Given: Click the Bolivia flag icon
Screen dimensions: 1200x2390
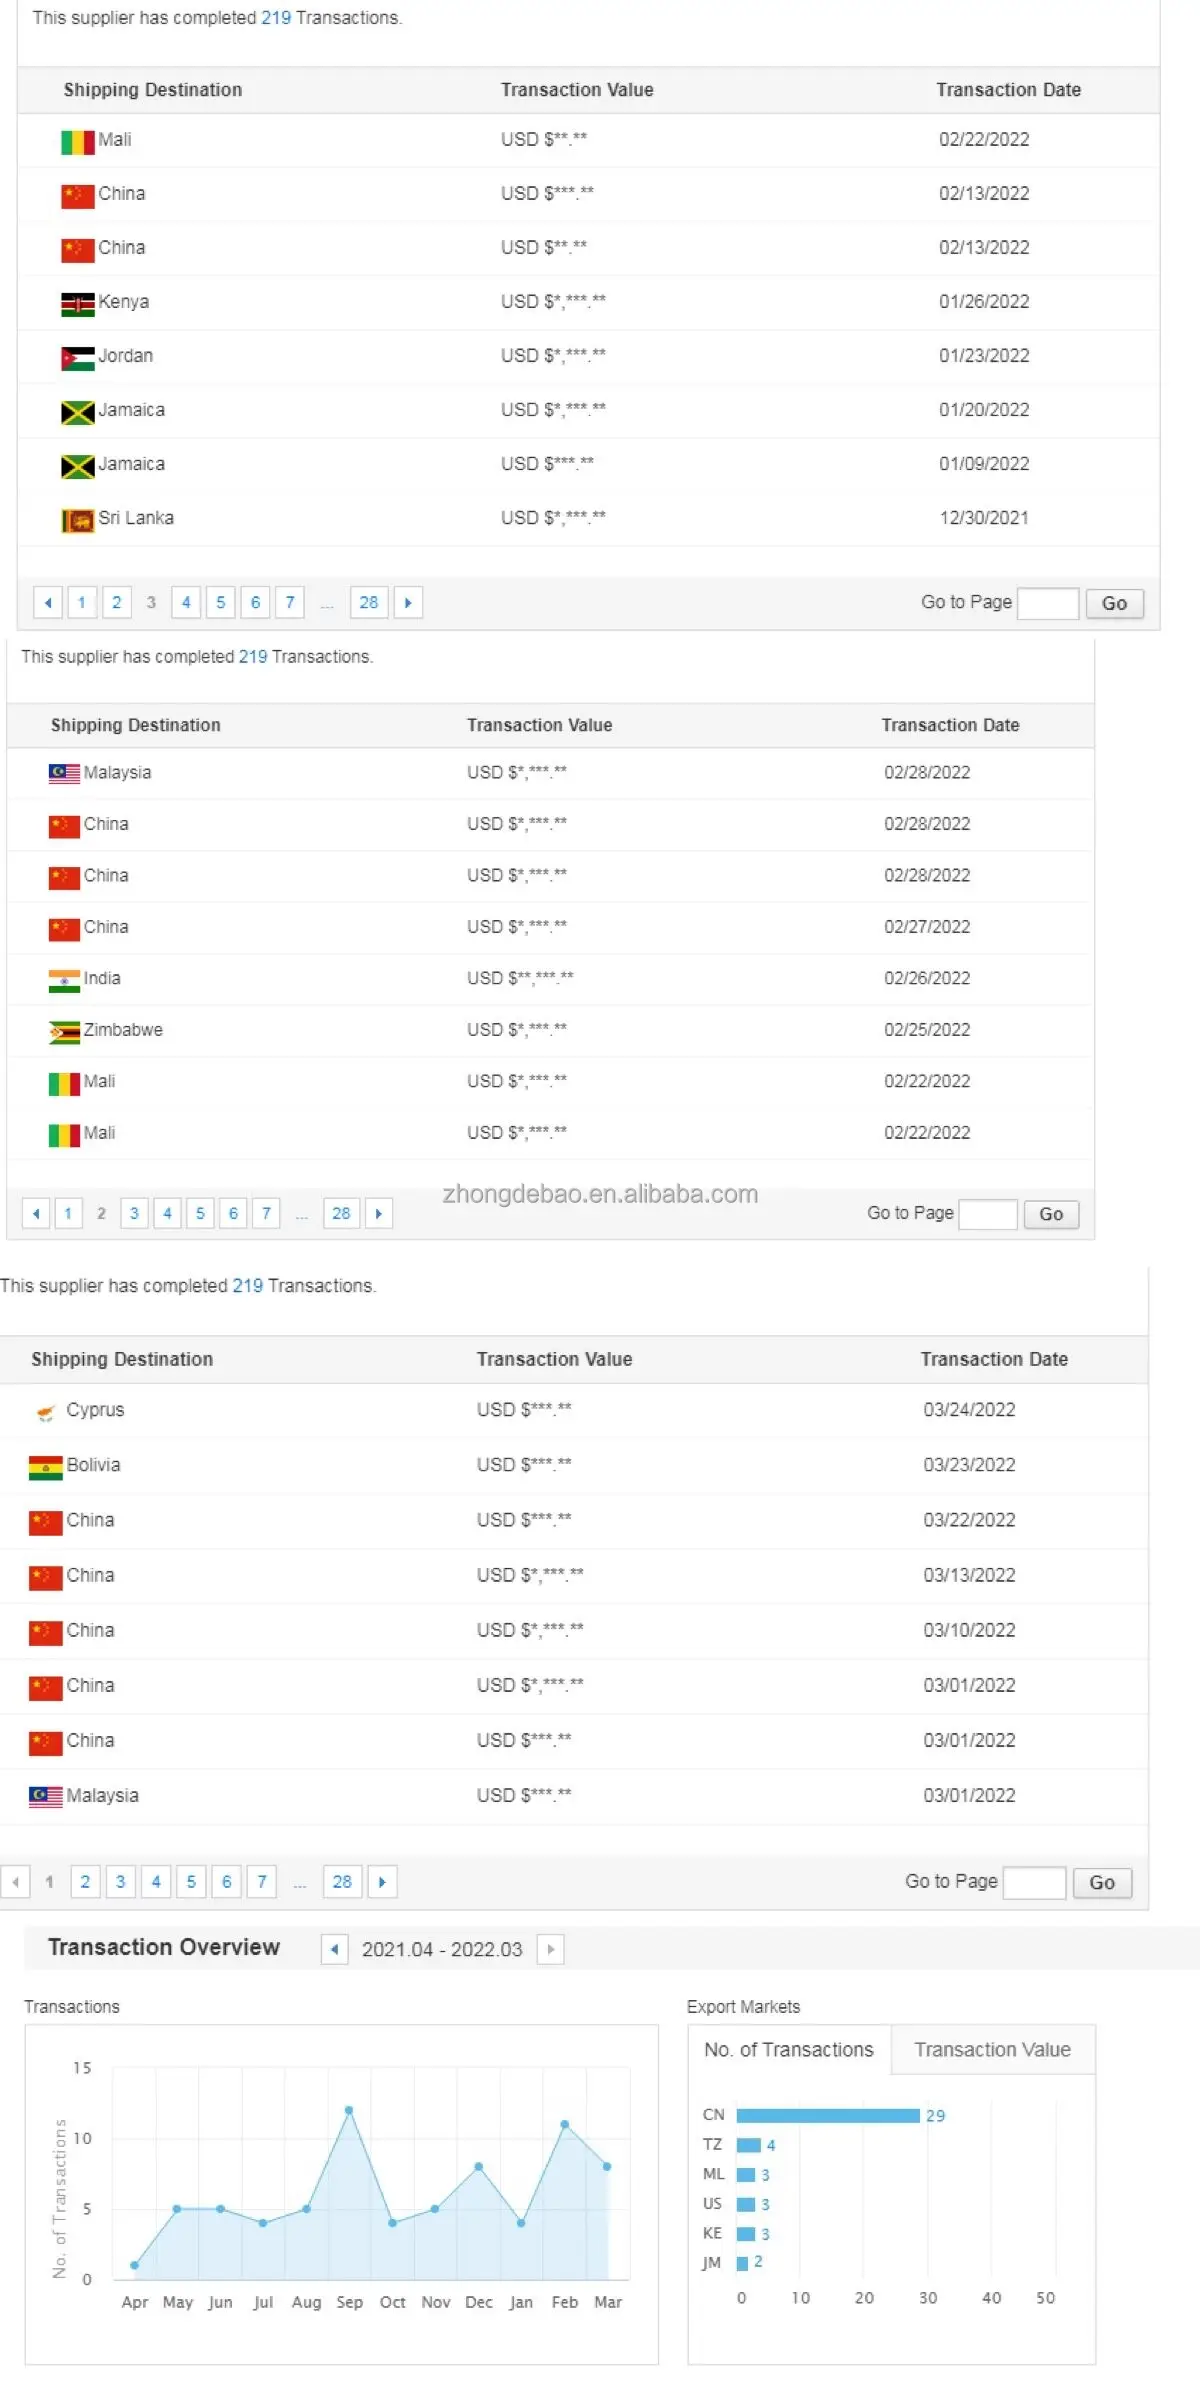Looking at the screenshot, I should tap(46, 1467).
